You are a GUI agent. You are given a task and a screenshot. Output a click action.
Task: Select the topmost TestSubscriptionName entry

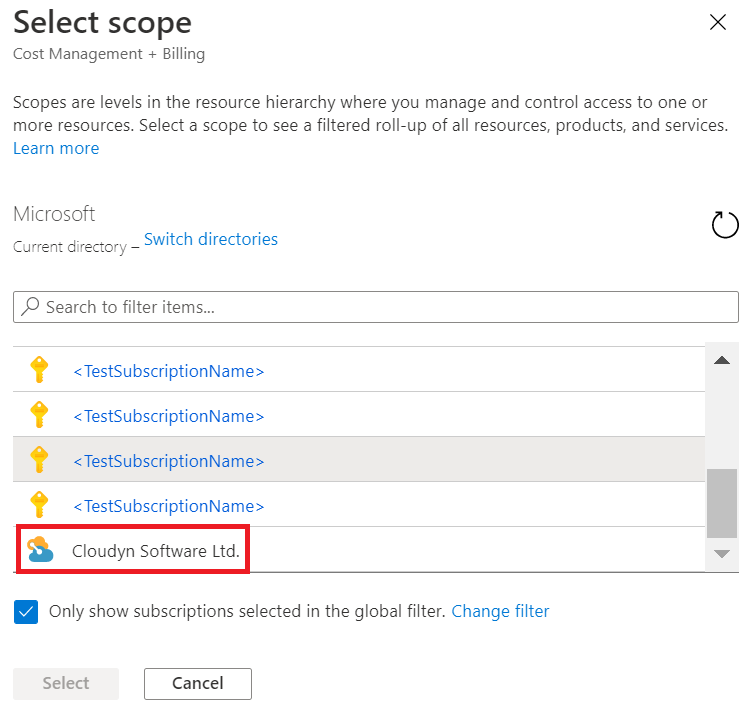169,371
